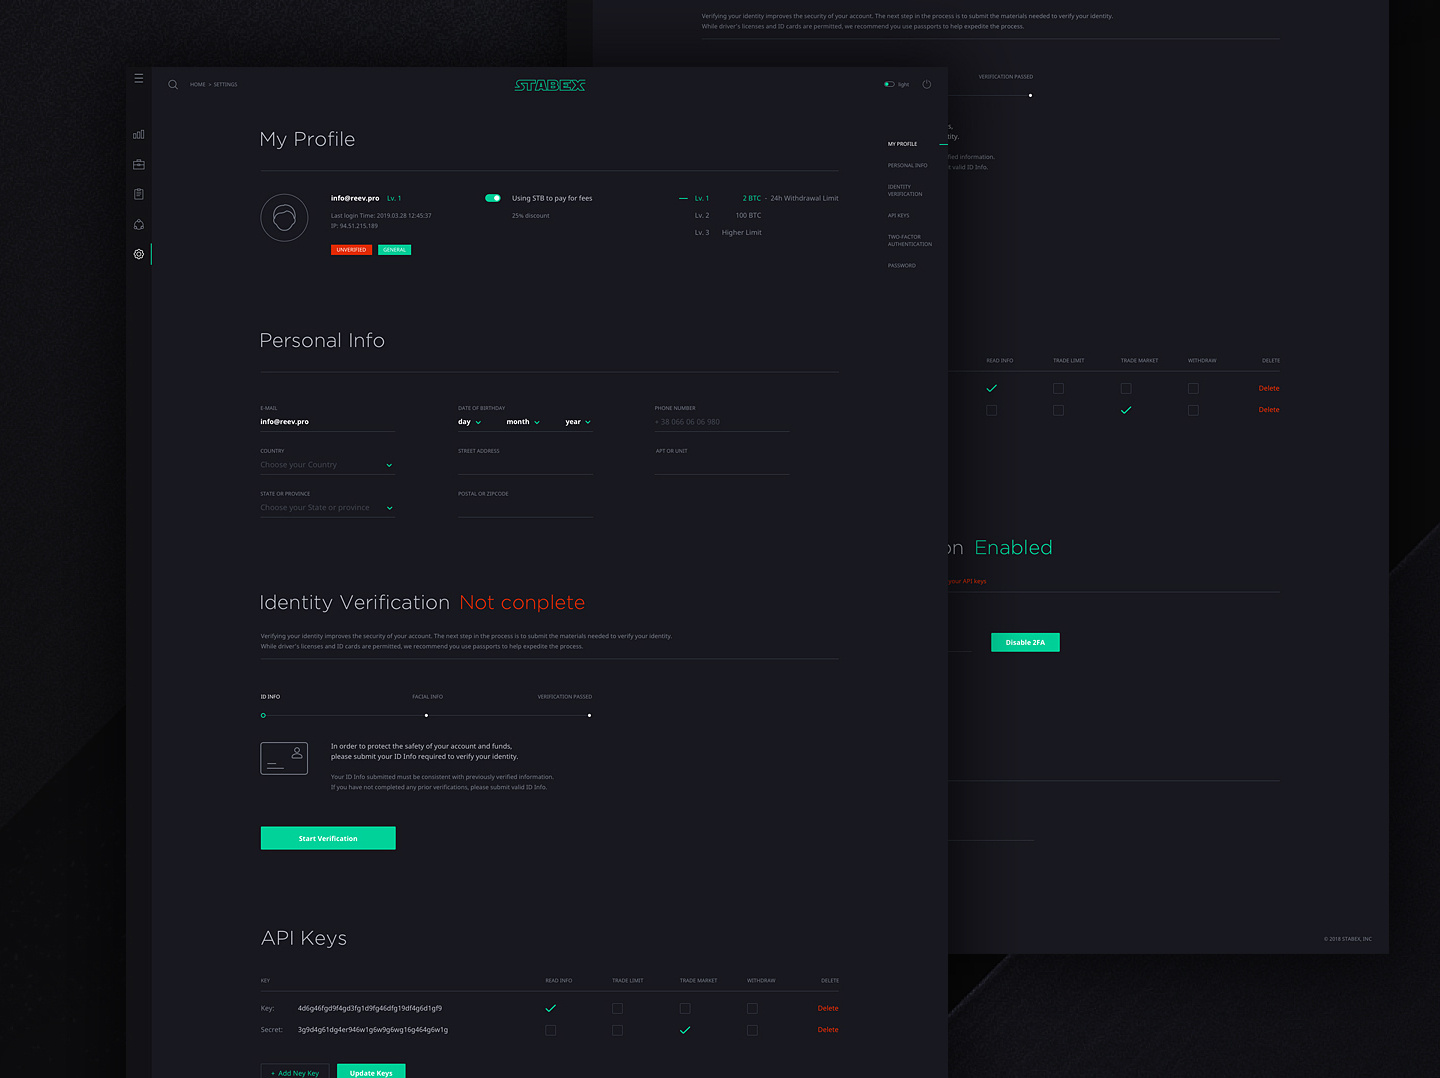The width and height of the screenshot is (1440, 1078).
Task: Select PERSONAL INFO in the side navigation
Action: click(x=907, y=164)
